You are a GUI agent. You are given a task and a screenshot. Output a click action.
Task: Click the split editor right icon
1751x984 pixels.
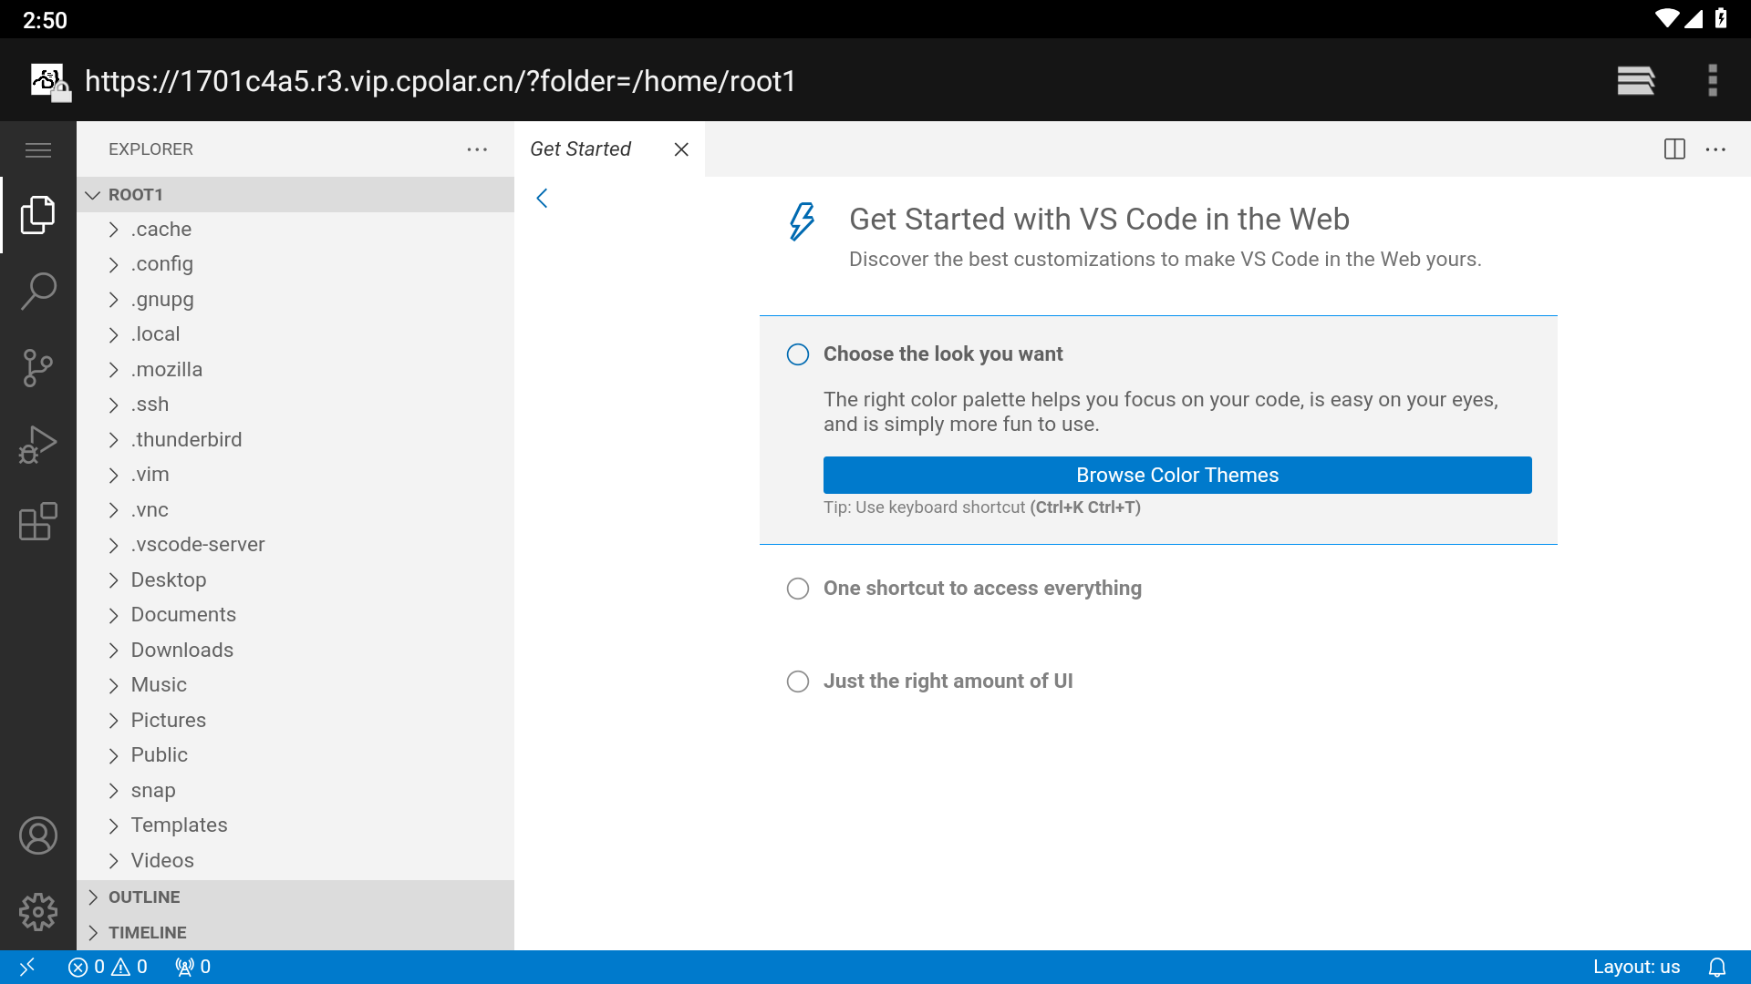coord(1674,149)
